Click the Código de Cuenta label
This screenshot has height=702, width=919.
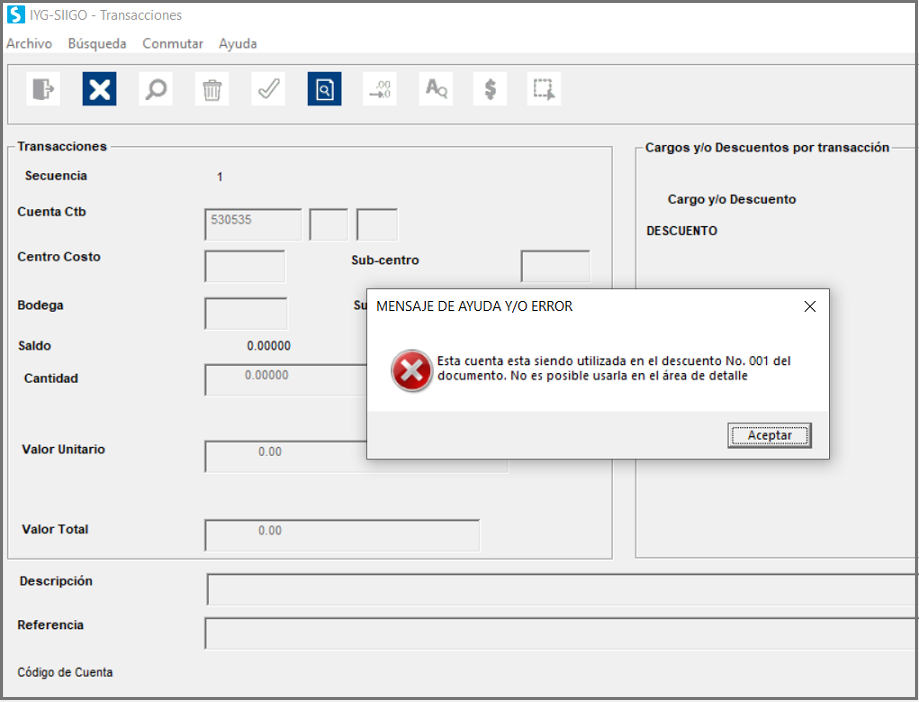pyautogui.click(x=65, y=672)
